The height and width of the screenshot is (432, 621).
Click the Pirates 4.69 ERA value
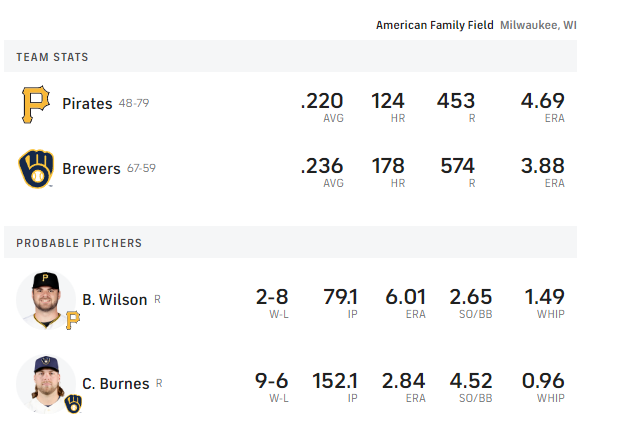(542, 101)
